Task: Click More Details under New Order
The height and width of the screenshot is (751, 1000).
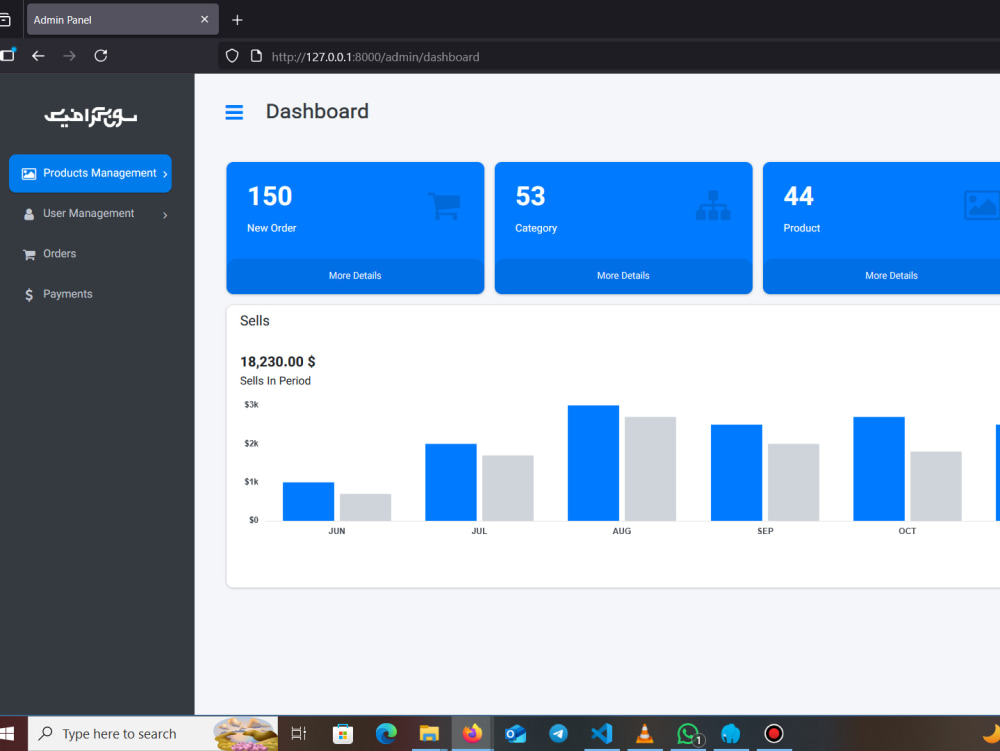Action: pos(355,275)
